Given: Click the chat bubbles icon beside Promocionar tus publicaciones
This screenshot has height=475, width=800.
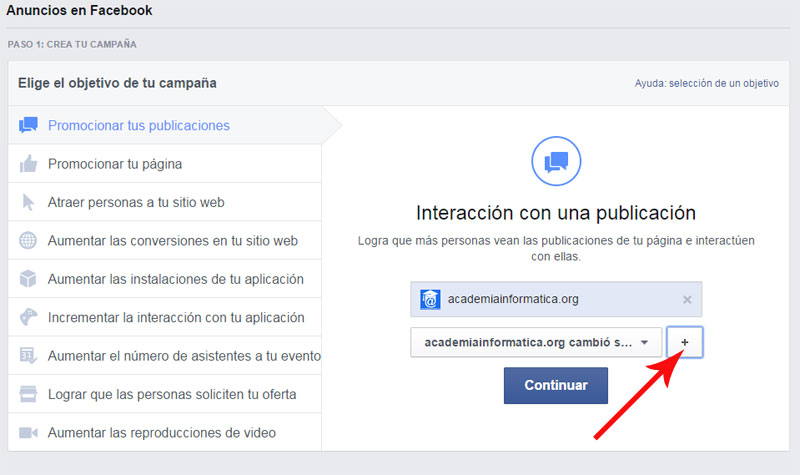Looking at the screenshot, I should pyautogui.click(x=28, y=125).
